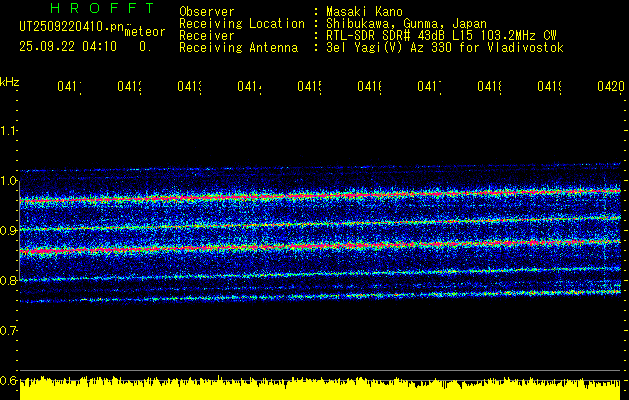This screenshot has height=400, width=629.
Task: Click Shibukawa, Gunma, Japan text
Action: click(x=406, y=24)
